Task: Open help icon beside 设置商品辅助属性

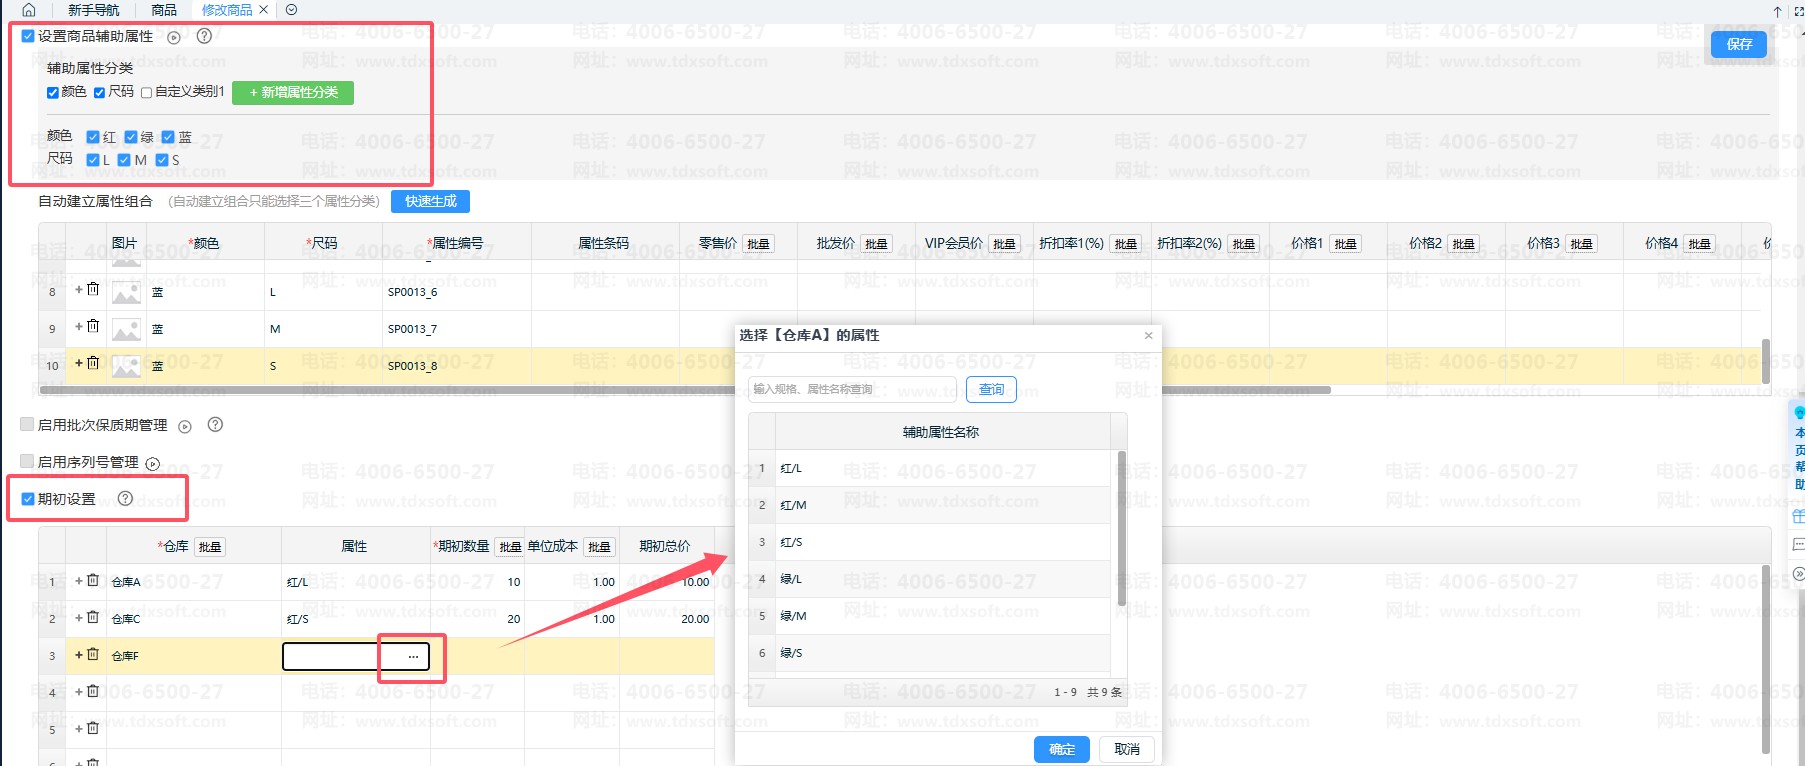Action: tap(204, 36)
